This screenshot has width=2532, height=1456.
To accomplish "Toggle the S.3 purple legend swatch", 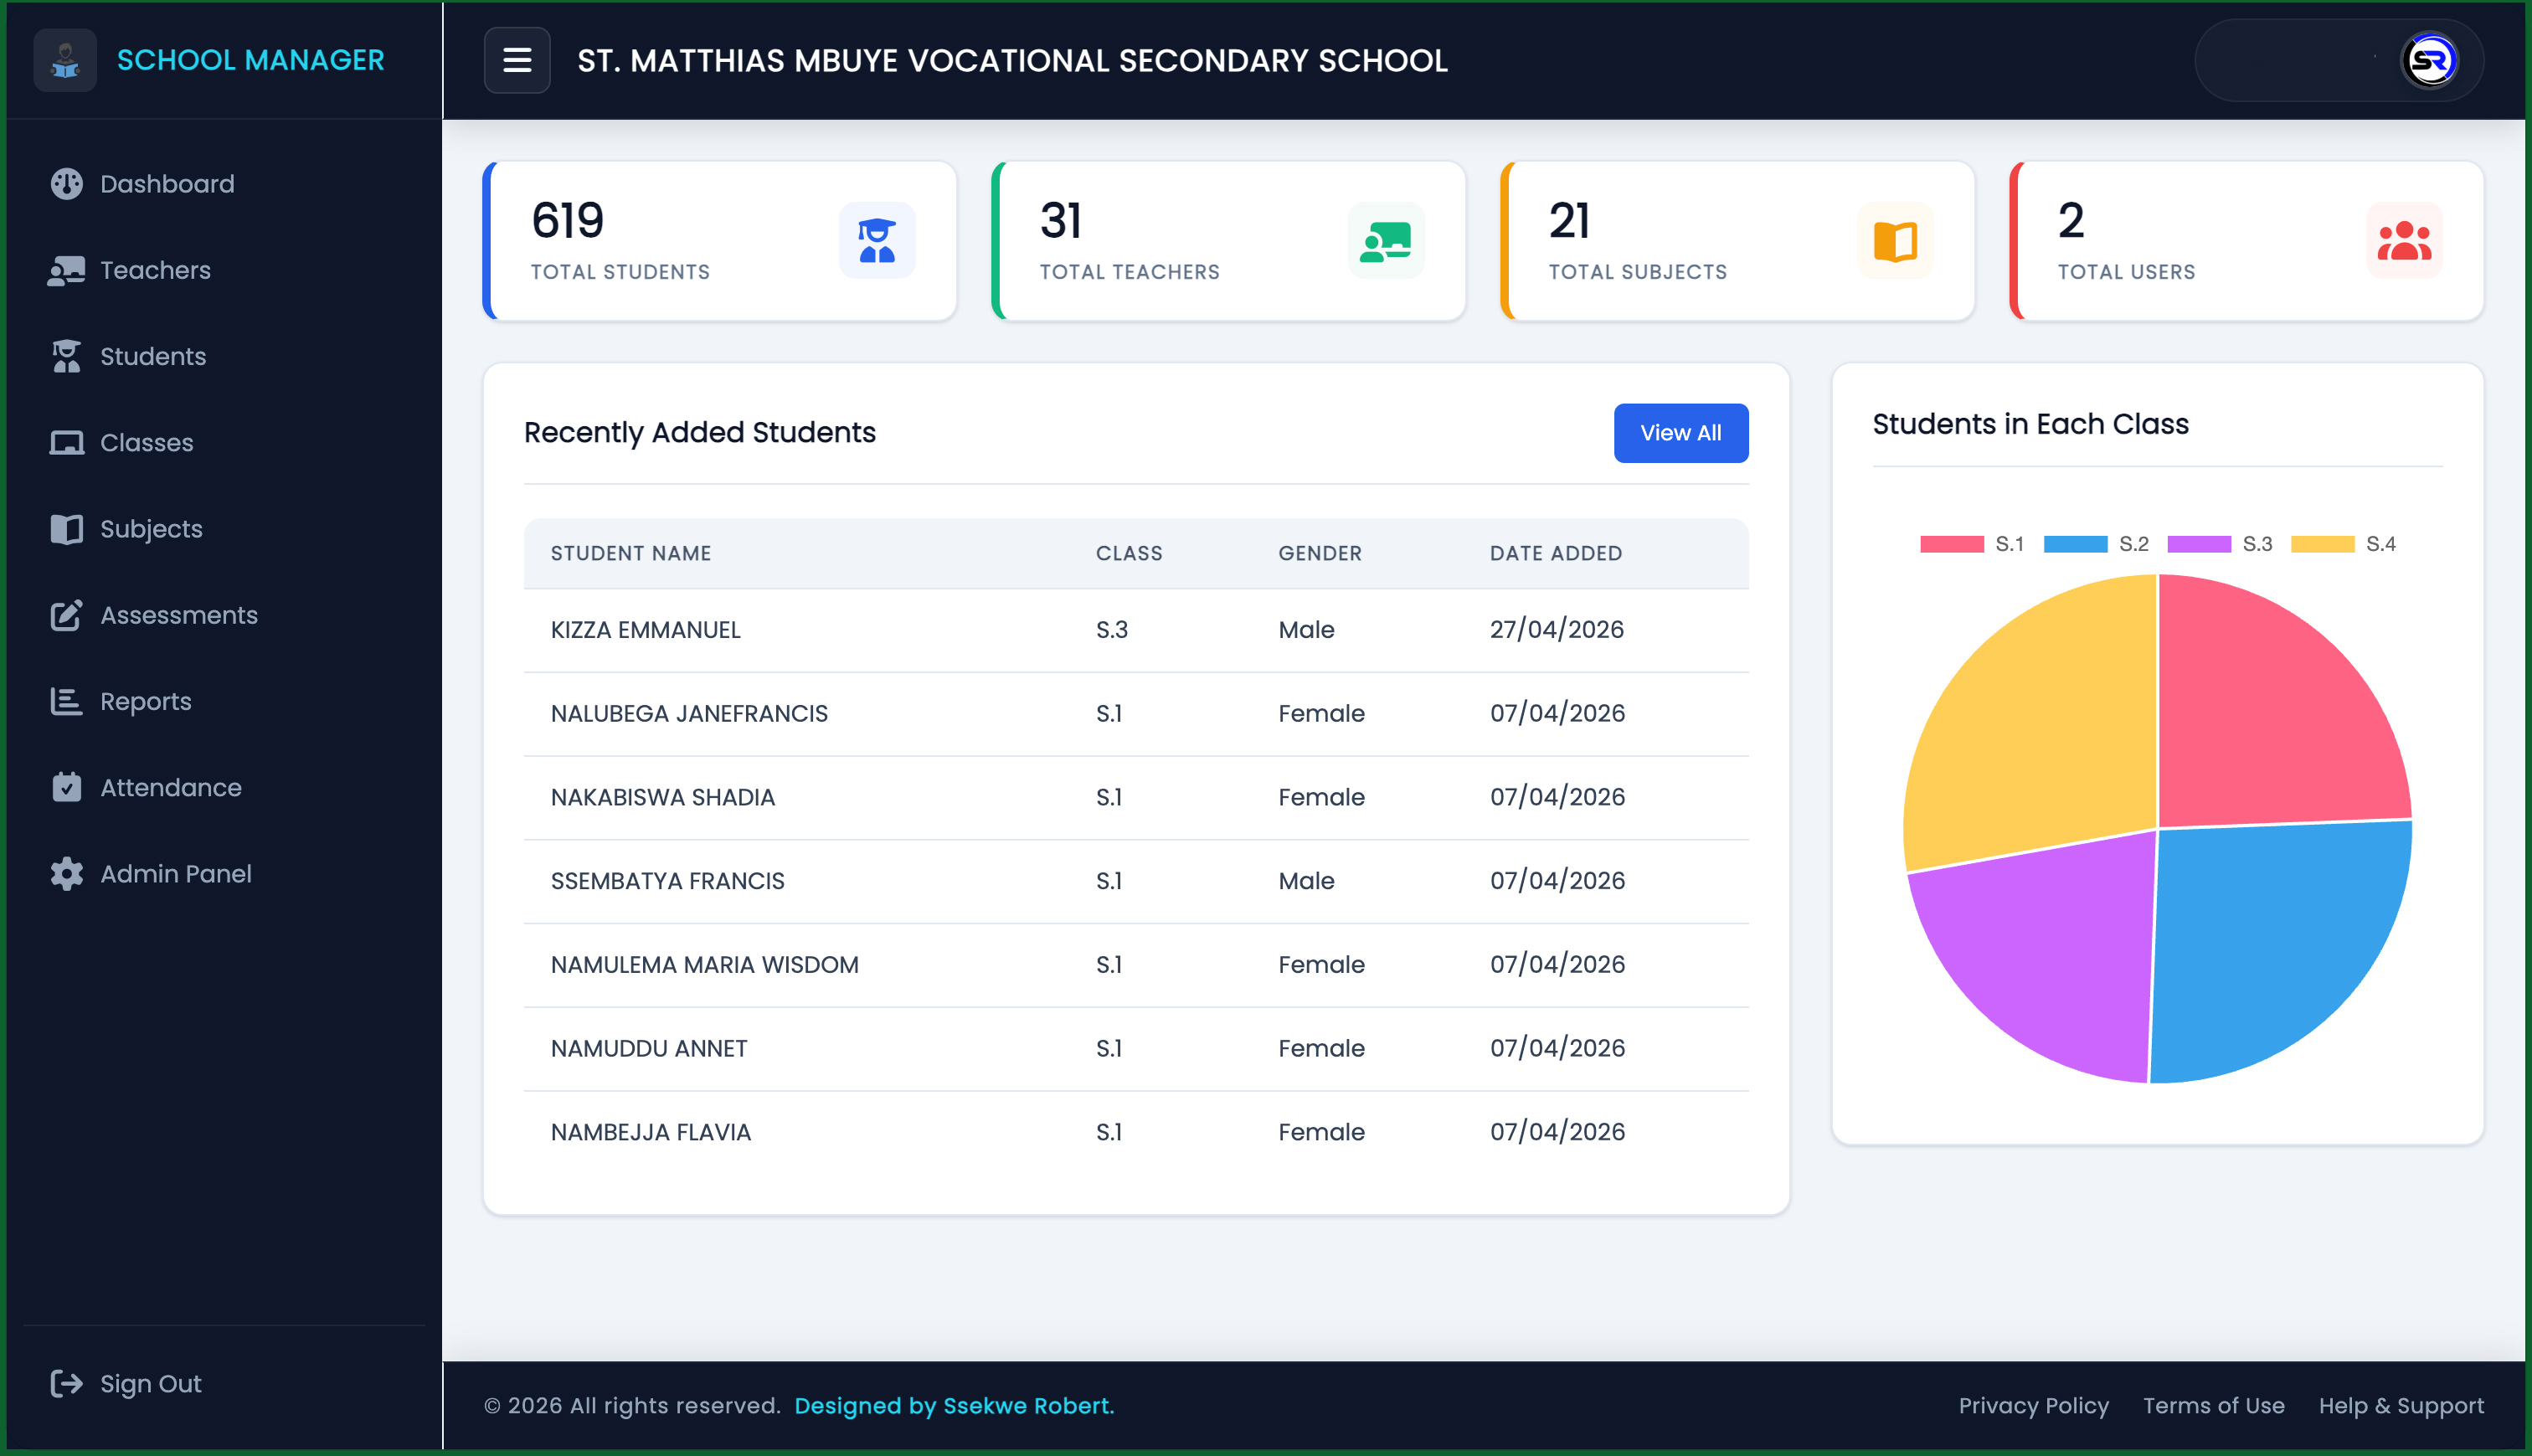I will click(2198, 544).
